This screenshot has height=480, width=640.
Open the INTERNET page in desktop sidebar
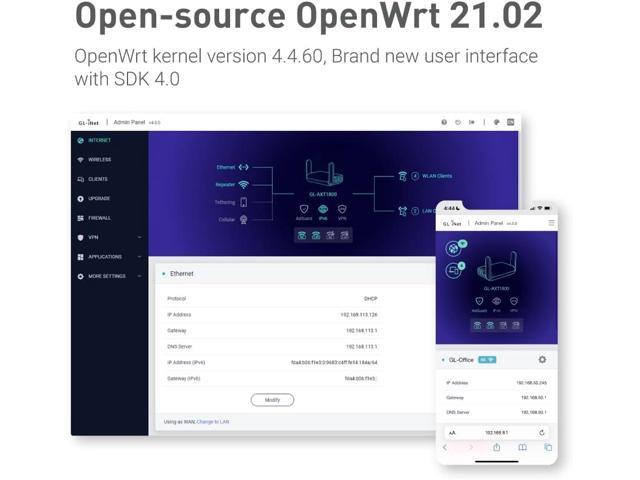(x=99, y=140)
